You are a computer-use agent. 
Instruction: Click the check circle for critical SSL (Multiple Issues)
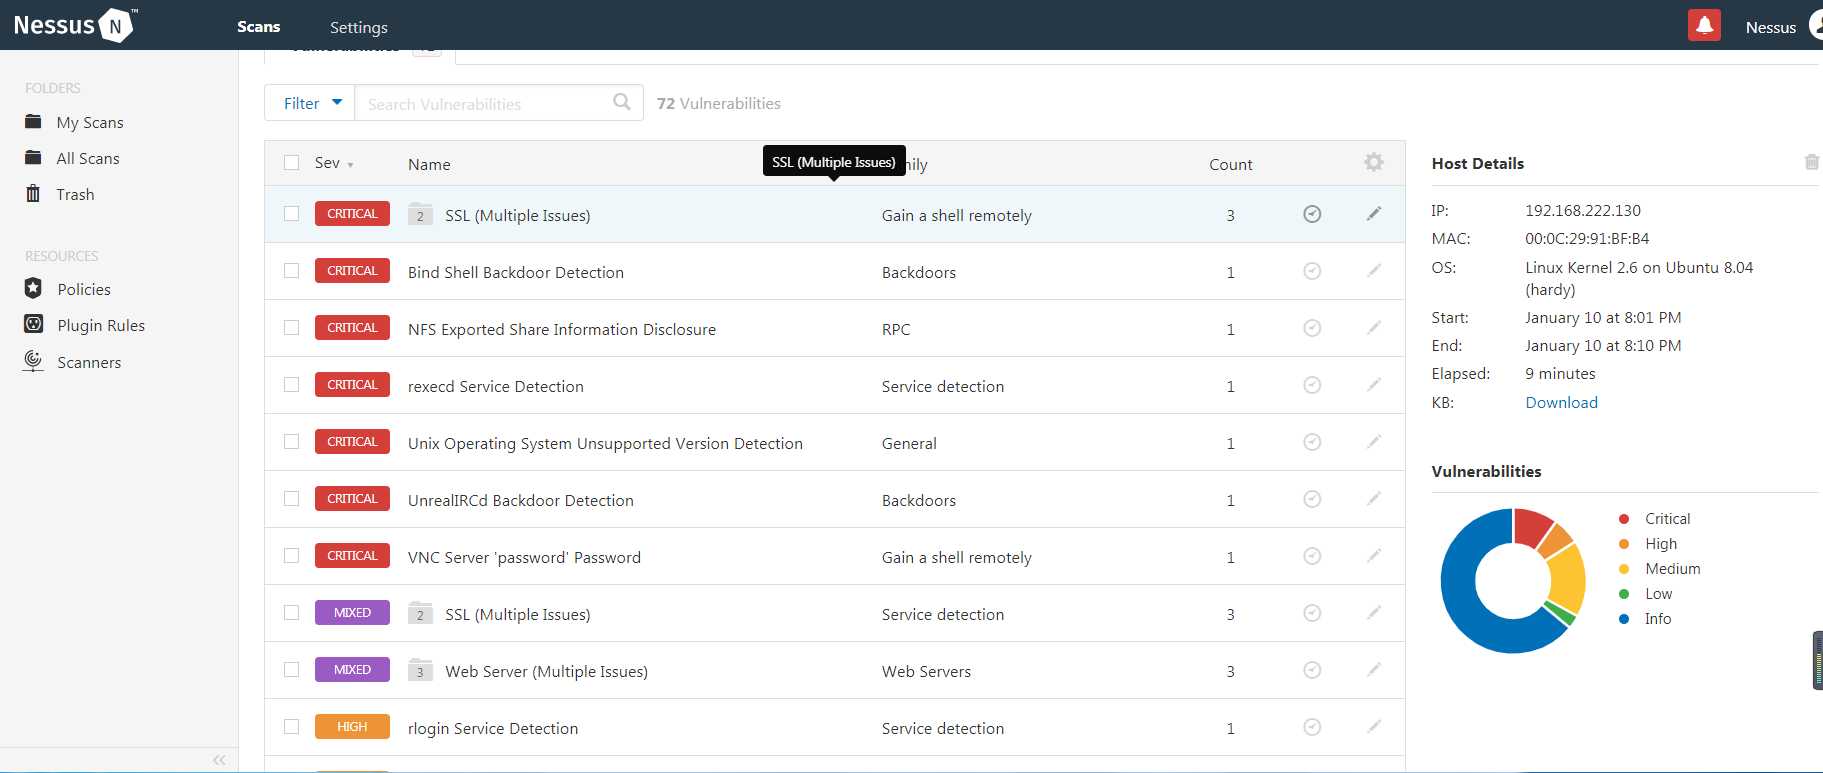1312,214
